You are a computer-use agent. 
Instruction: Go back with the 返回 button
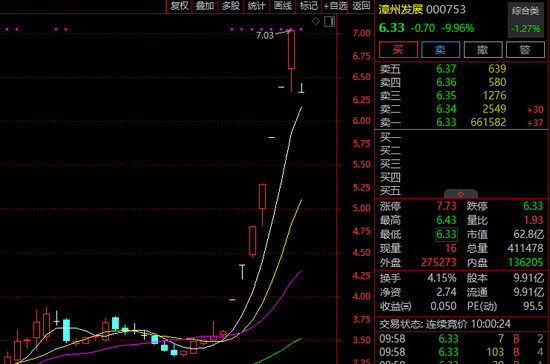[361, 6]
